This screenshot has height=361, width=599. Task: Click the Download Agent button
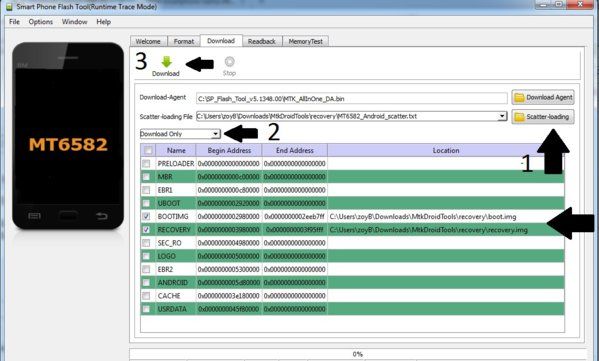pos(543,98)
